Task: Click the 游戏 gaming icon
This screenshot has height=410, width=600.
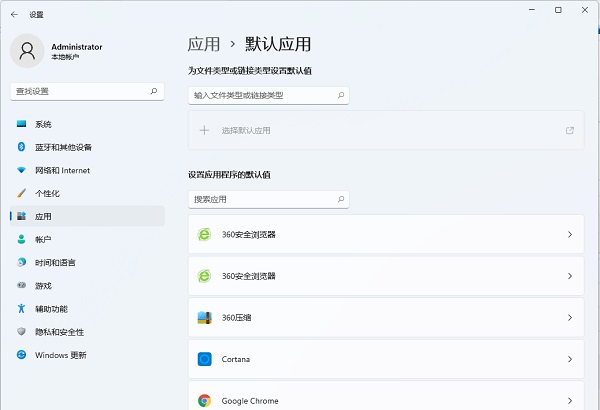Action: [x=21, y=285]
